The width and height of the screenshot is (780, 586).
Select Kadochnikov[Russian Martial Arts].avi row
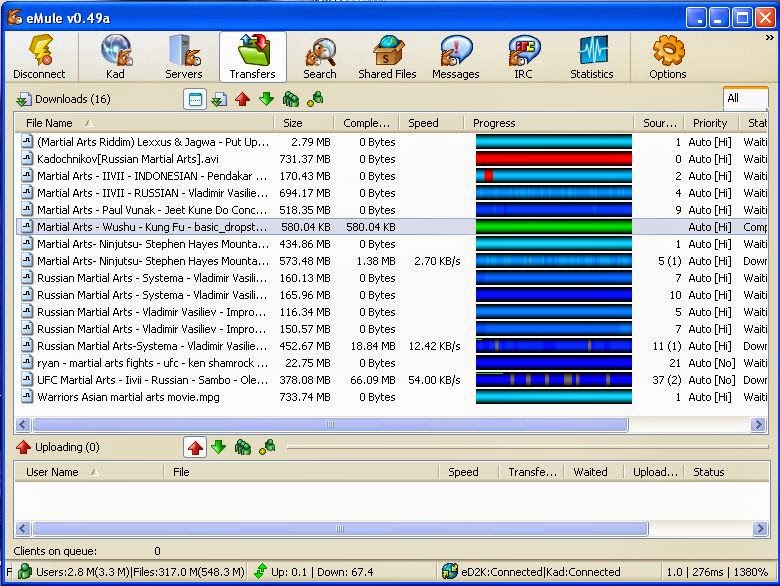coord(391,159)
